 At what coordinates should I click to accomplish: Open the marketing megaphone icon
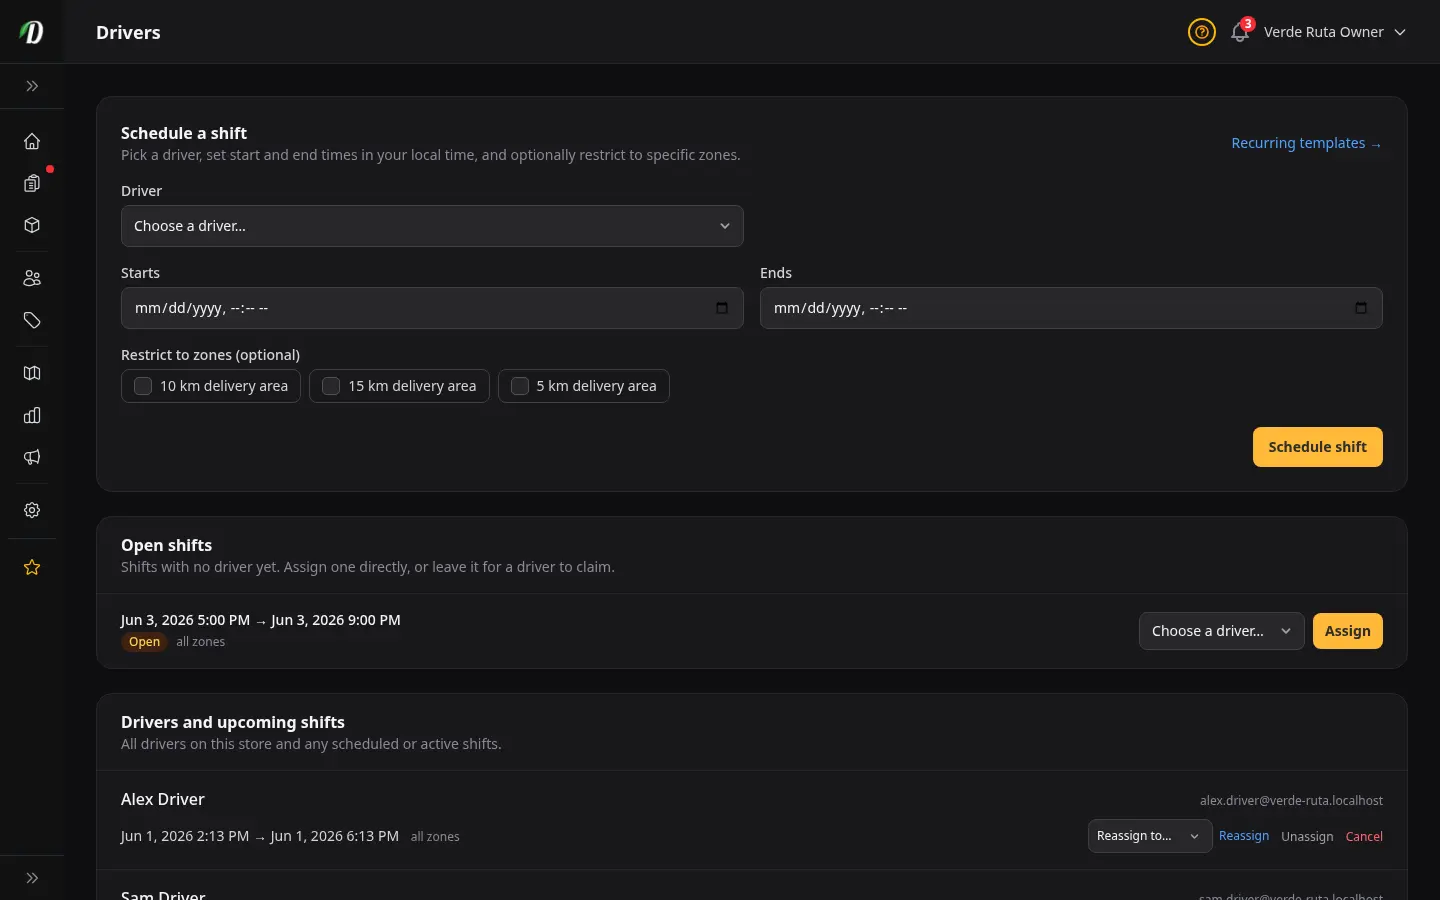(x=32, y=457)
